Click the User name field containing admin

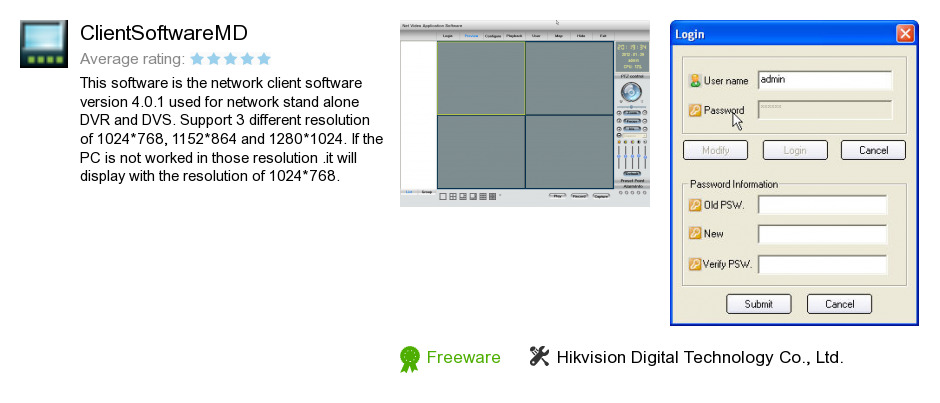[824, 80]
